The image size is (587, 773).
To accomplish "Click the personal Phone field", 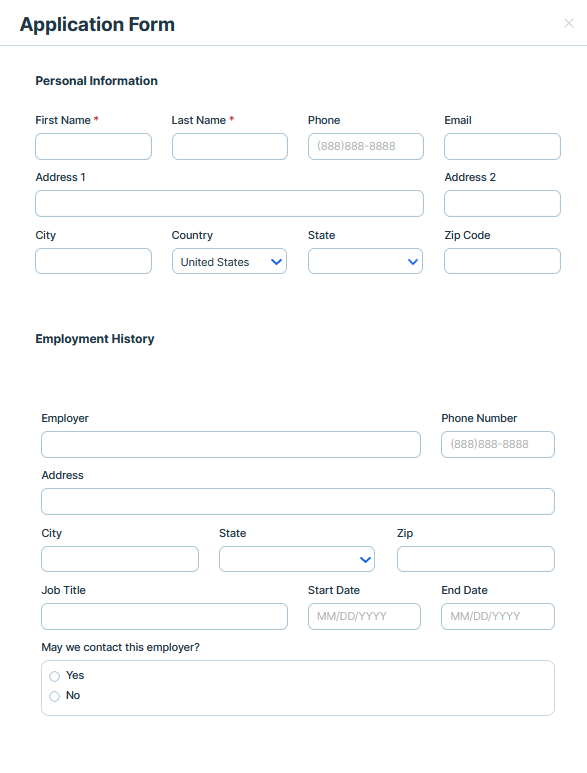I will pyautogui.click(x=366, y=146).
